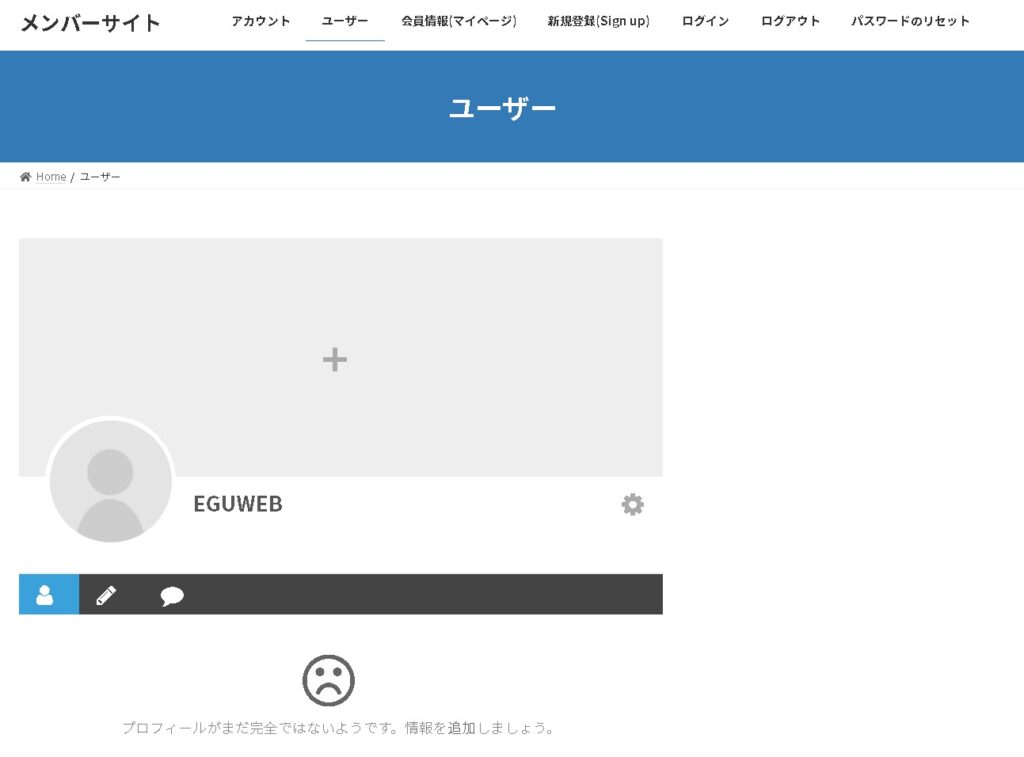1024x757 pixels.
Task: Open the gear settings icon beside EGUWEB
Action: (x=632, y=505)
